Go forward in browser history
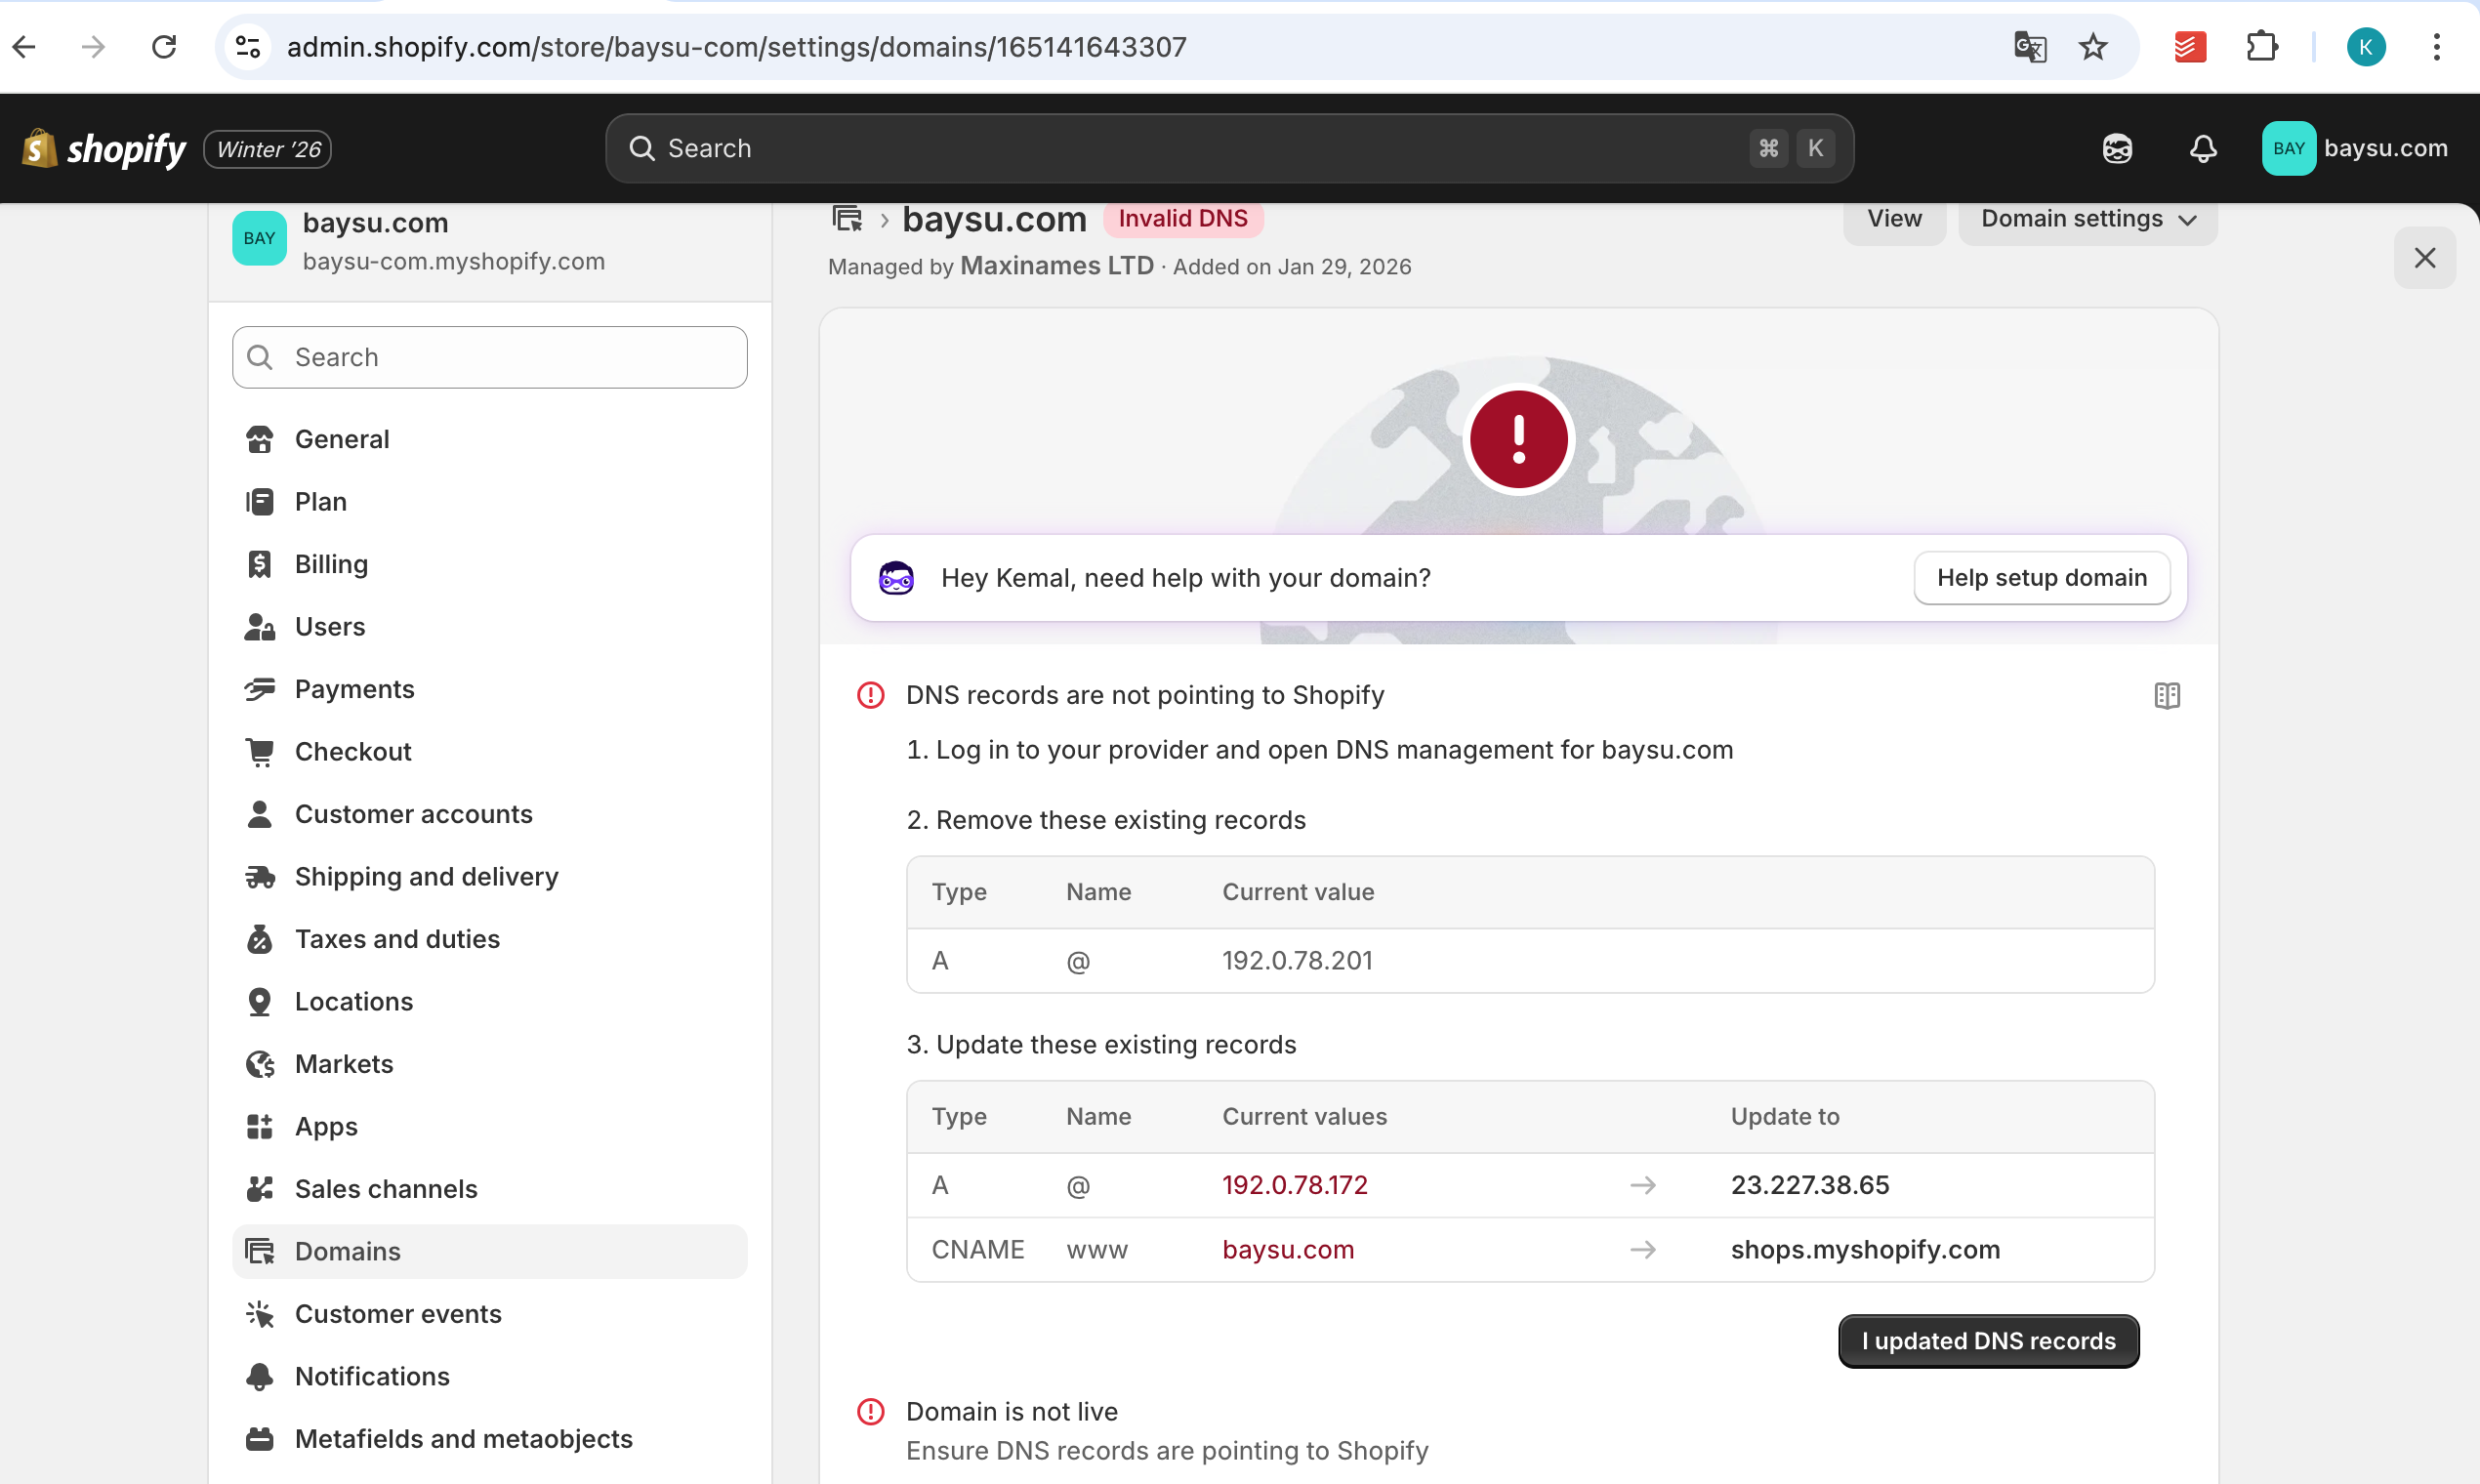Viewport: 2480px width, 1484px height. coord(93,47)
